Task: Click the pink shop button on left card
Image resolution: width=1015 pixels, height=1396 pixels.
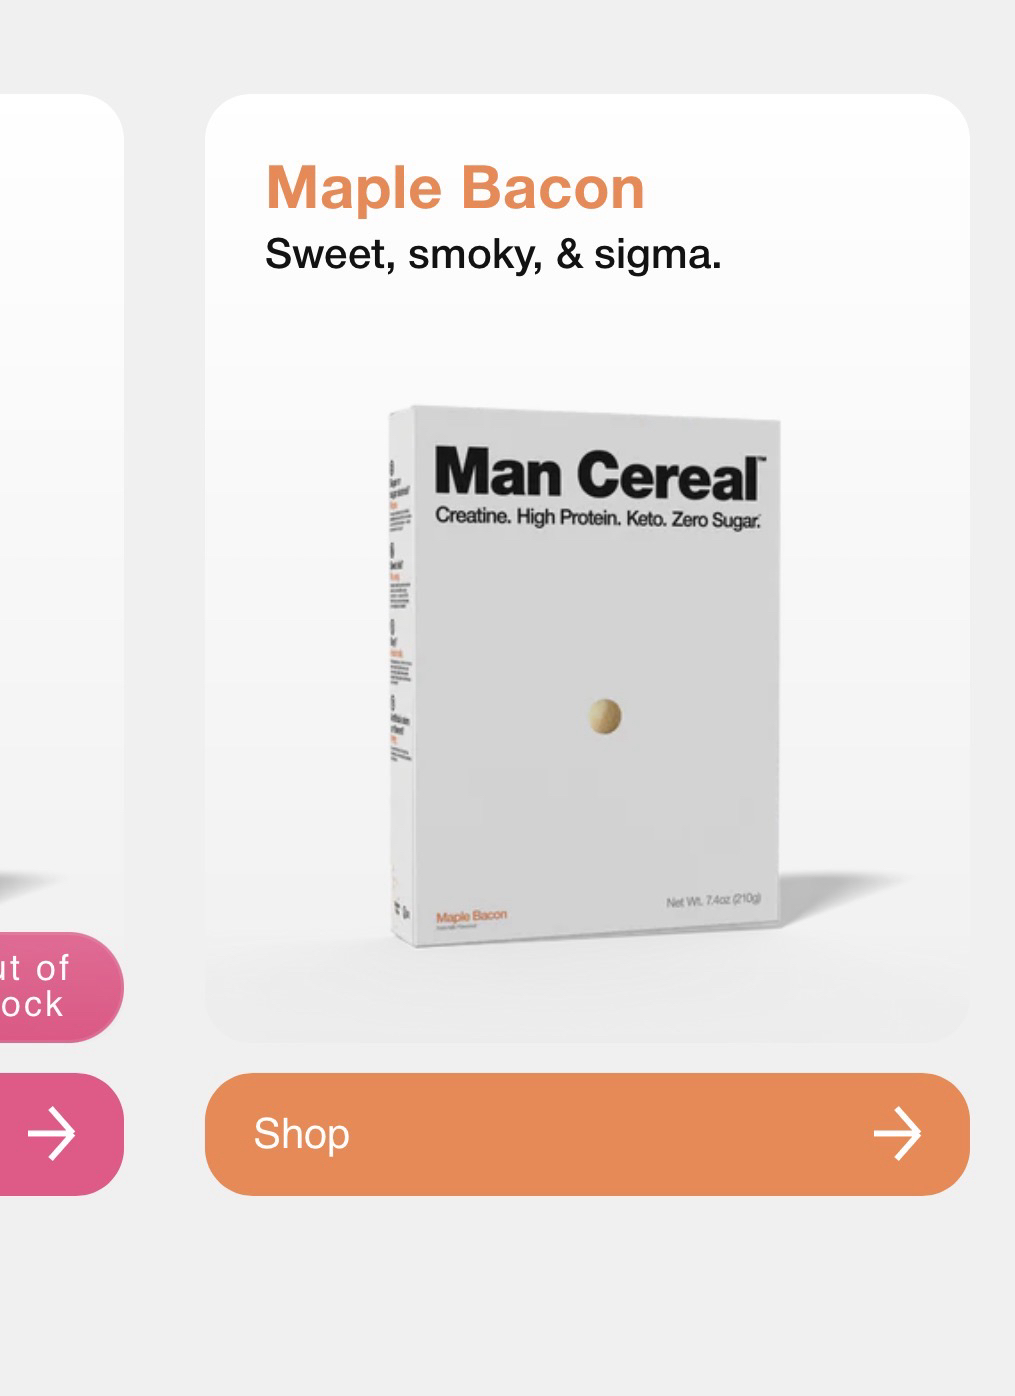Action: [x=60, y=1134]
